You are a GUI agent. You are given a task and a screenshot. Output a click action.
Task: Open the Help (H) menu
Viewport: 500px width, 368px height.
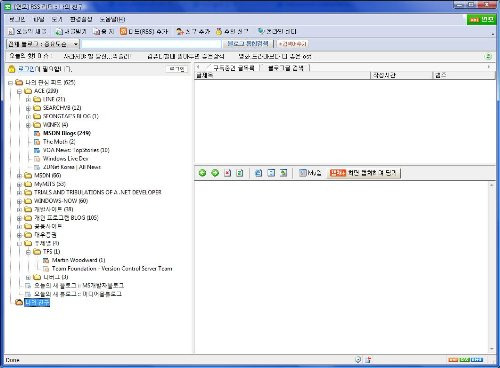coord(113,19)
